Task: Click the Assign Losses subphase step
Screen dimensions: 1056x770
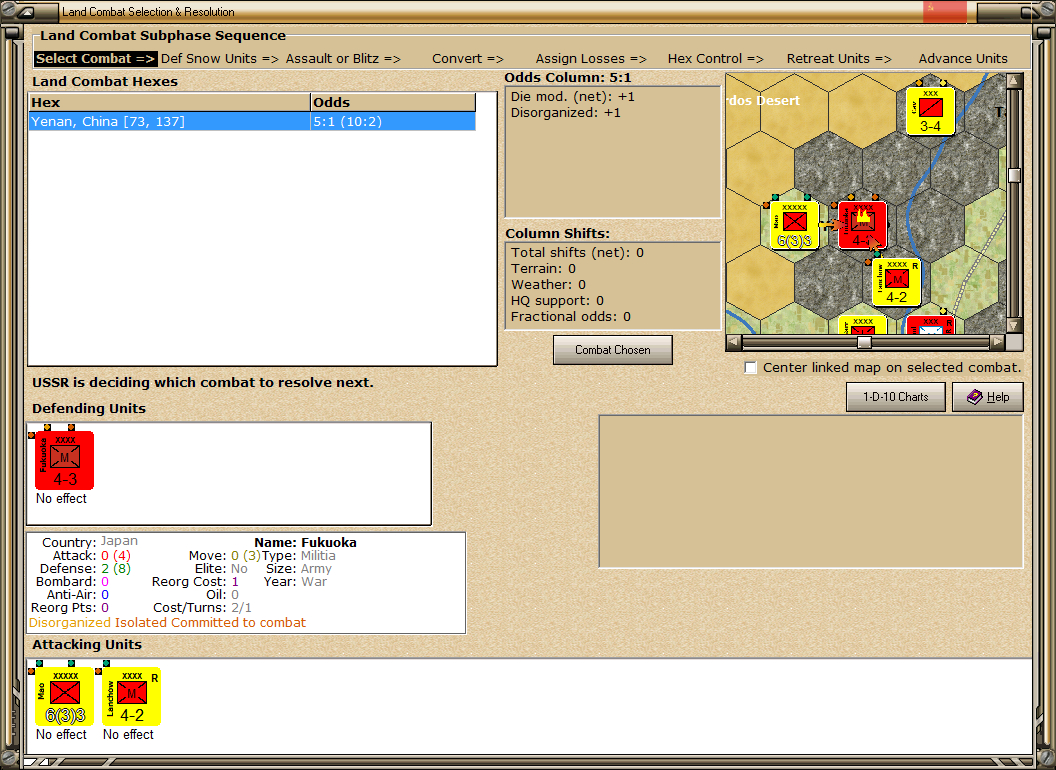Action: (591, 59)
